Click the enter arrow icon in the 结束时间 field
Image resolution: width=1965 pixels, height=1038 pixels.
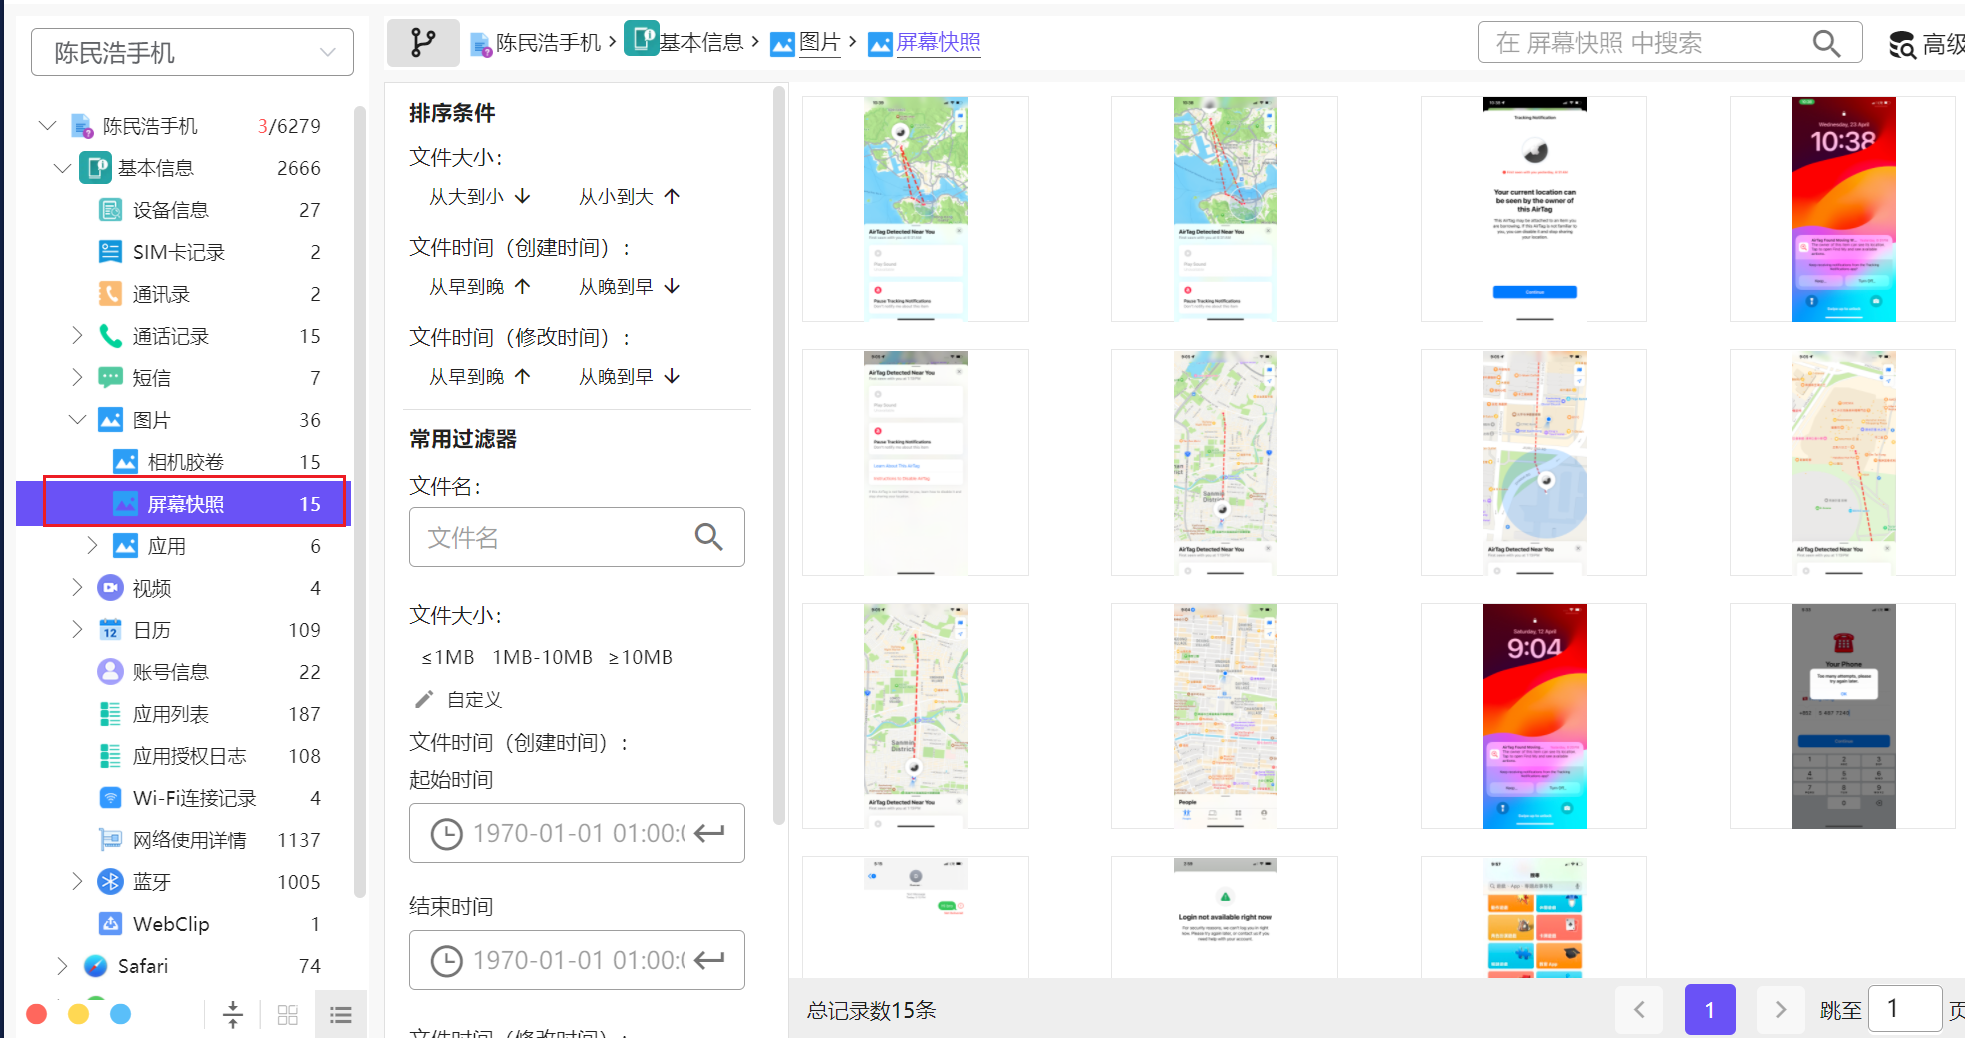[x=709, y=960]
